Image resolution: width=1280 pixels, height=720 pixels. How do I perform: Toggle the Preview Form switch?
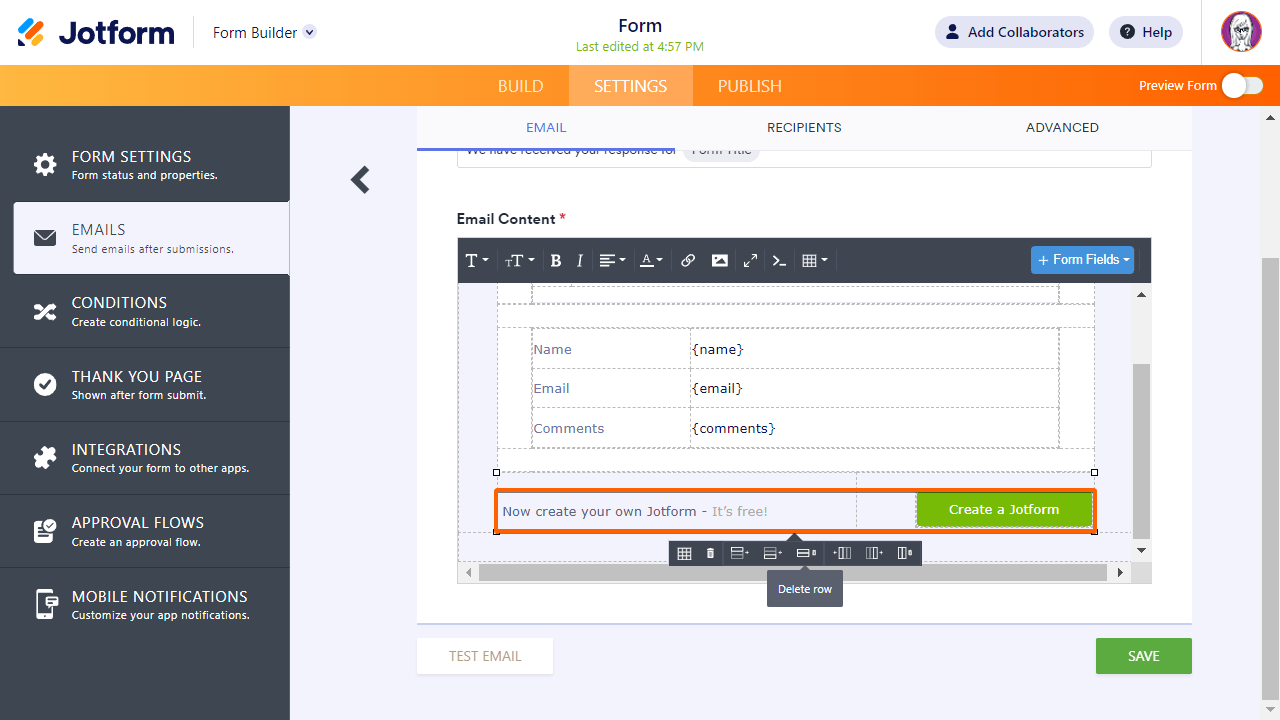[1242, 86]
